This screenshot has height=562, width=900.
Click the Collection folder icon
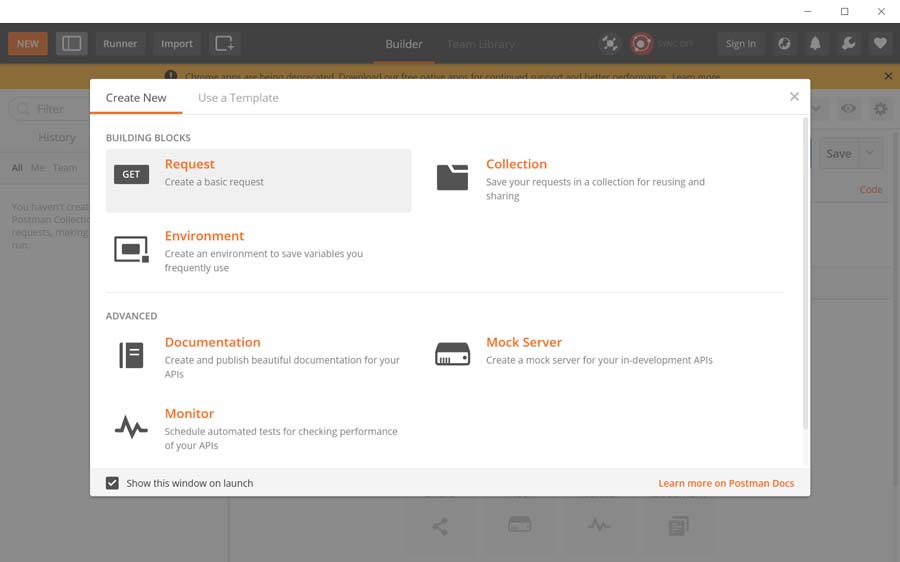(x=452, y=177)
